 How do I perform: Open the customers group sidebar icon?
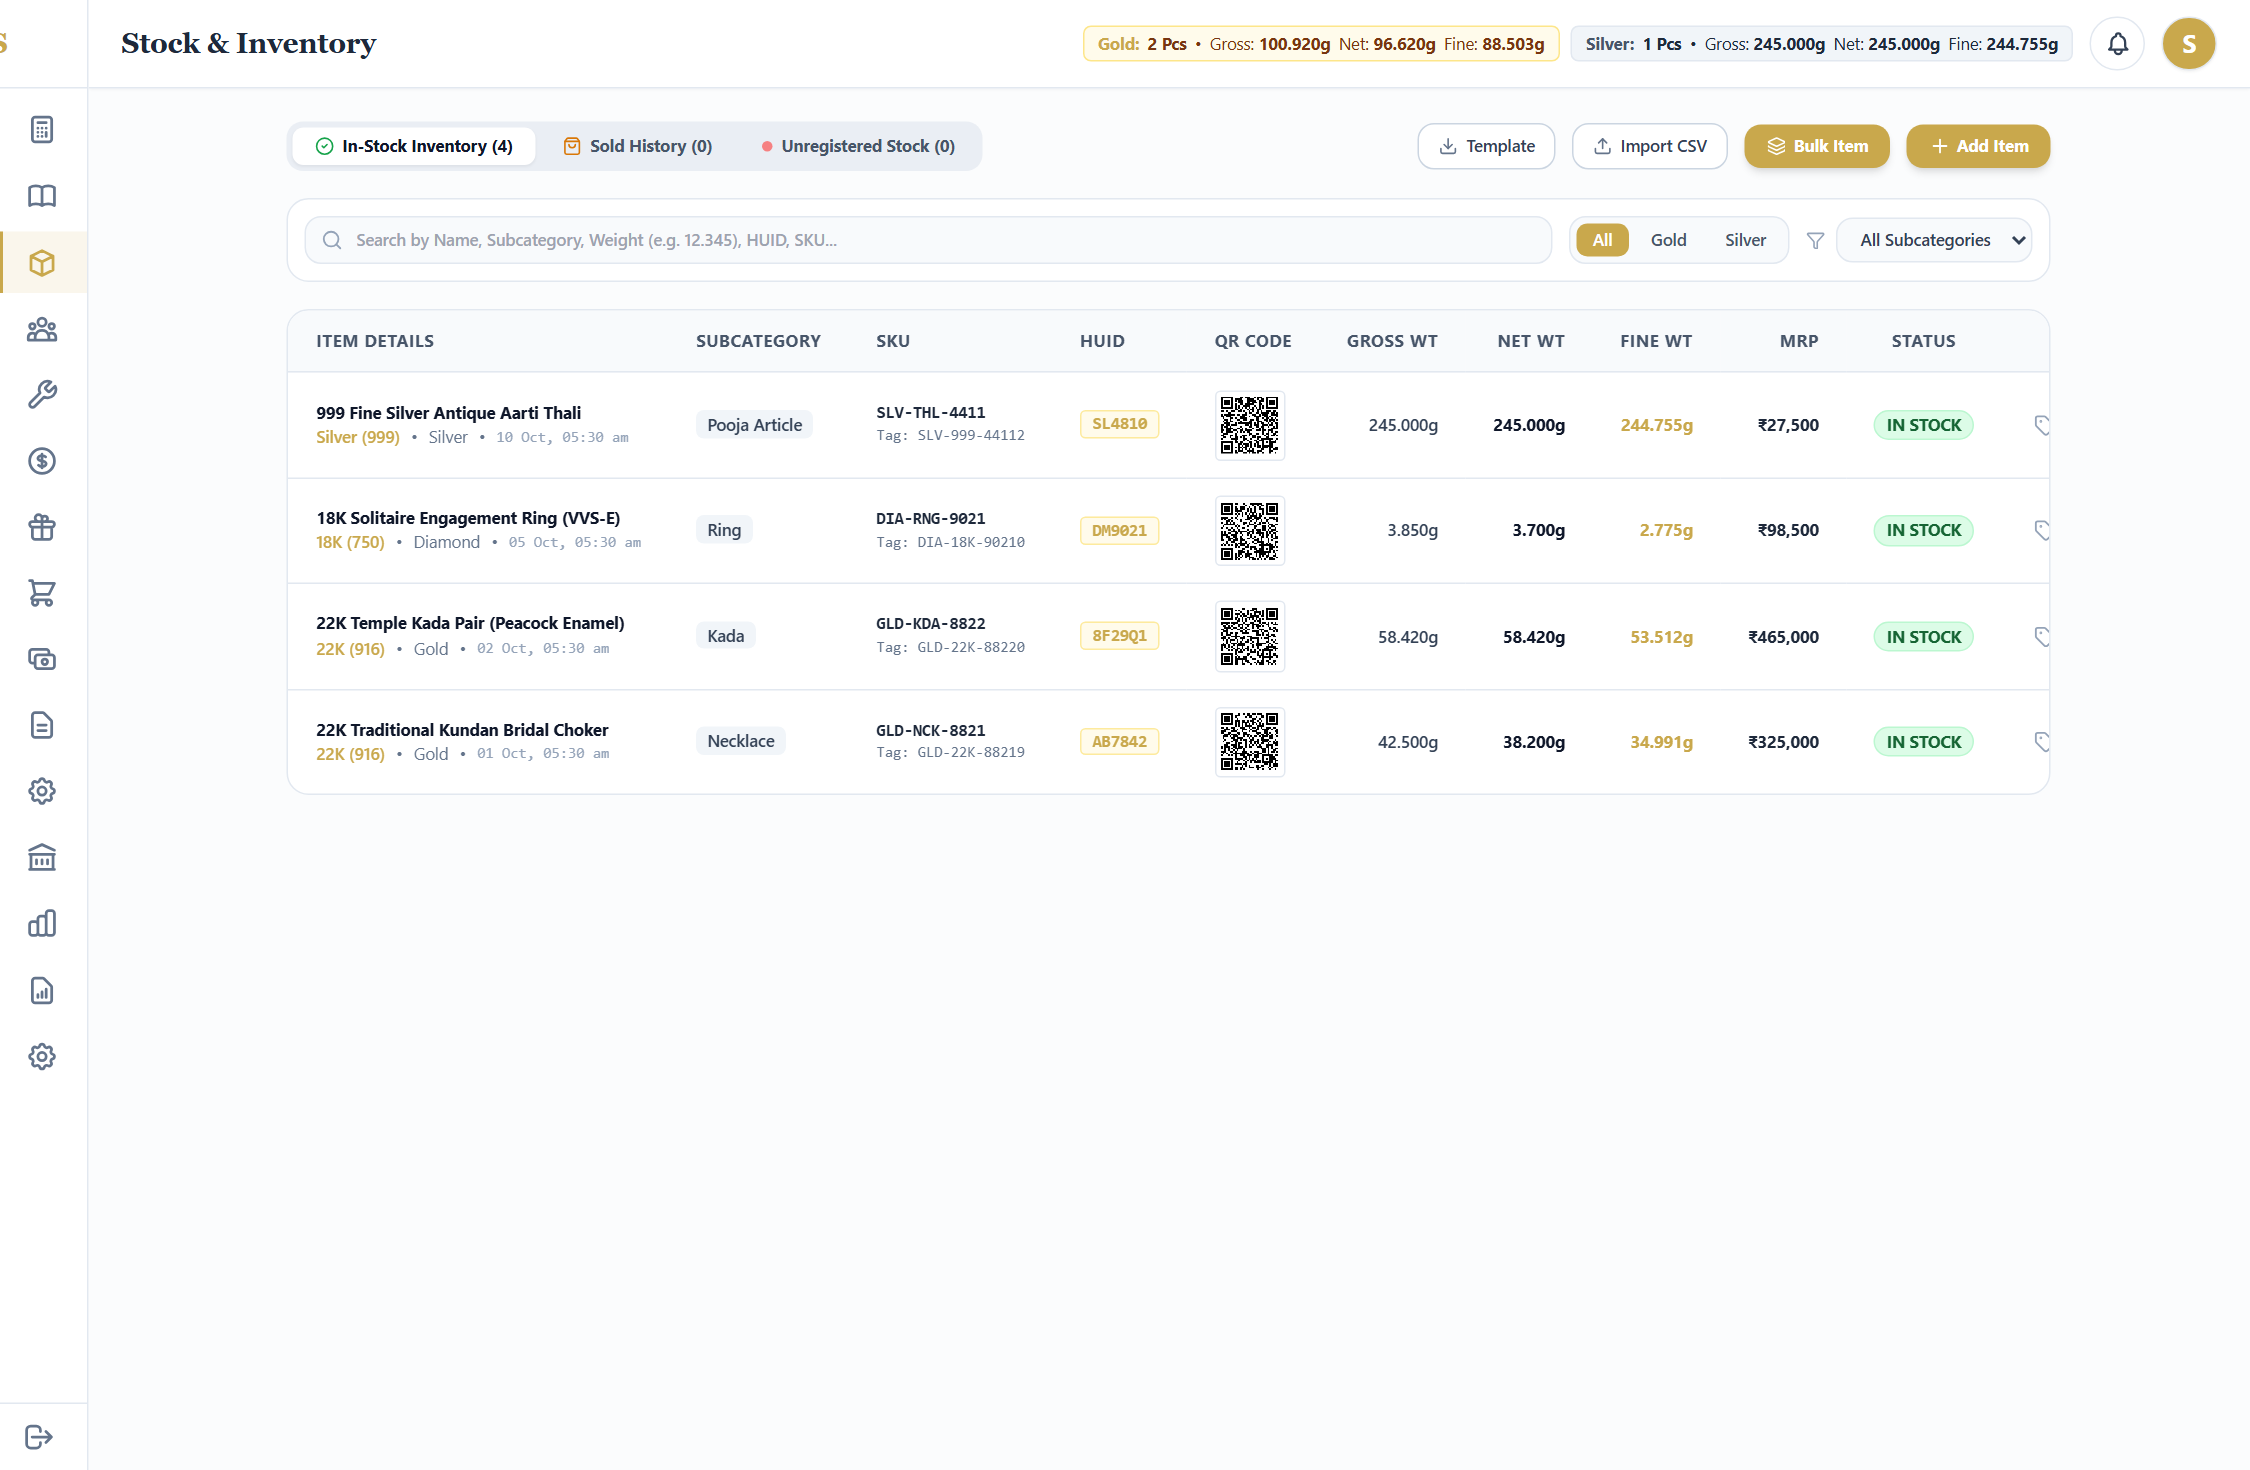point(42,329)
